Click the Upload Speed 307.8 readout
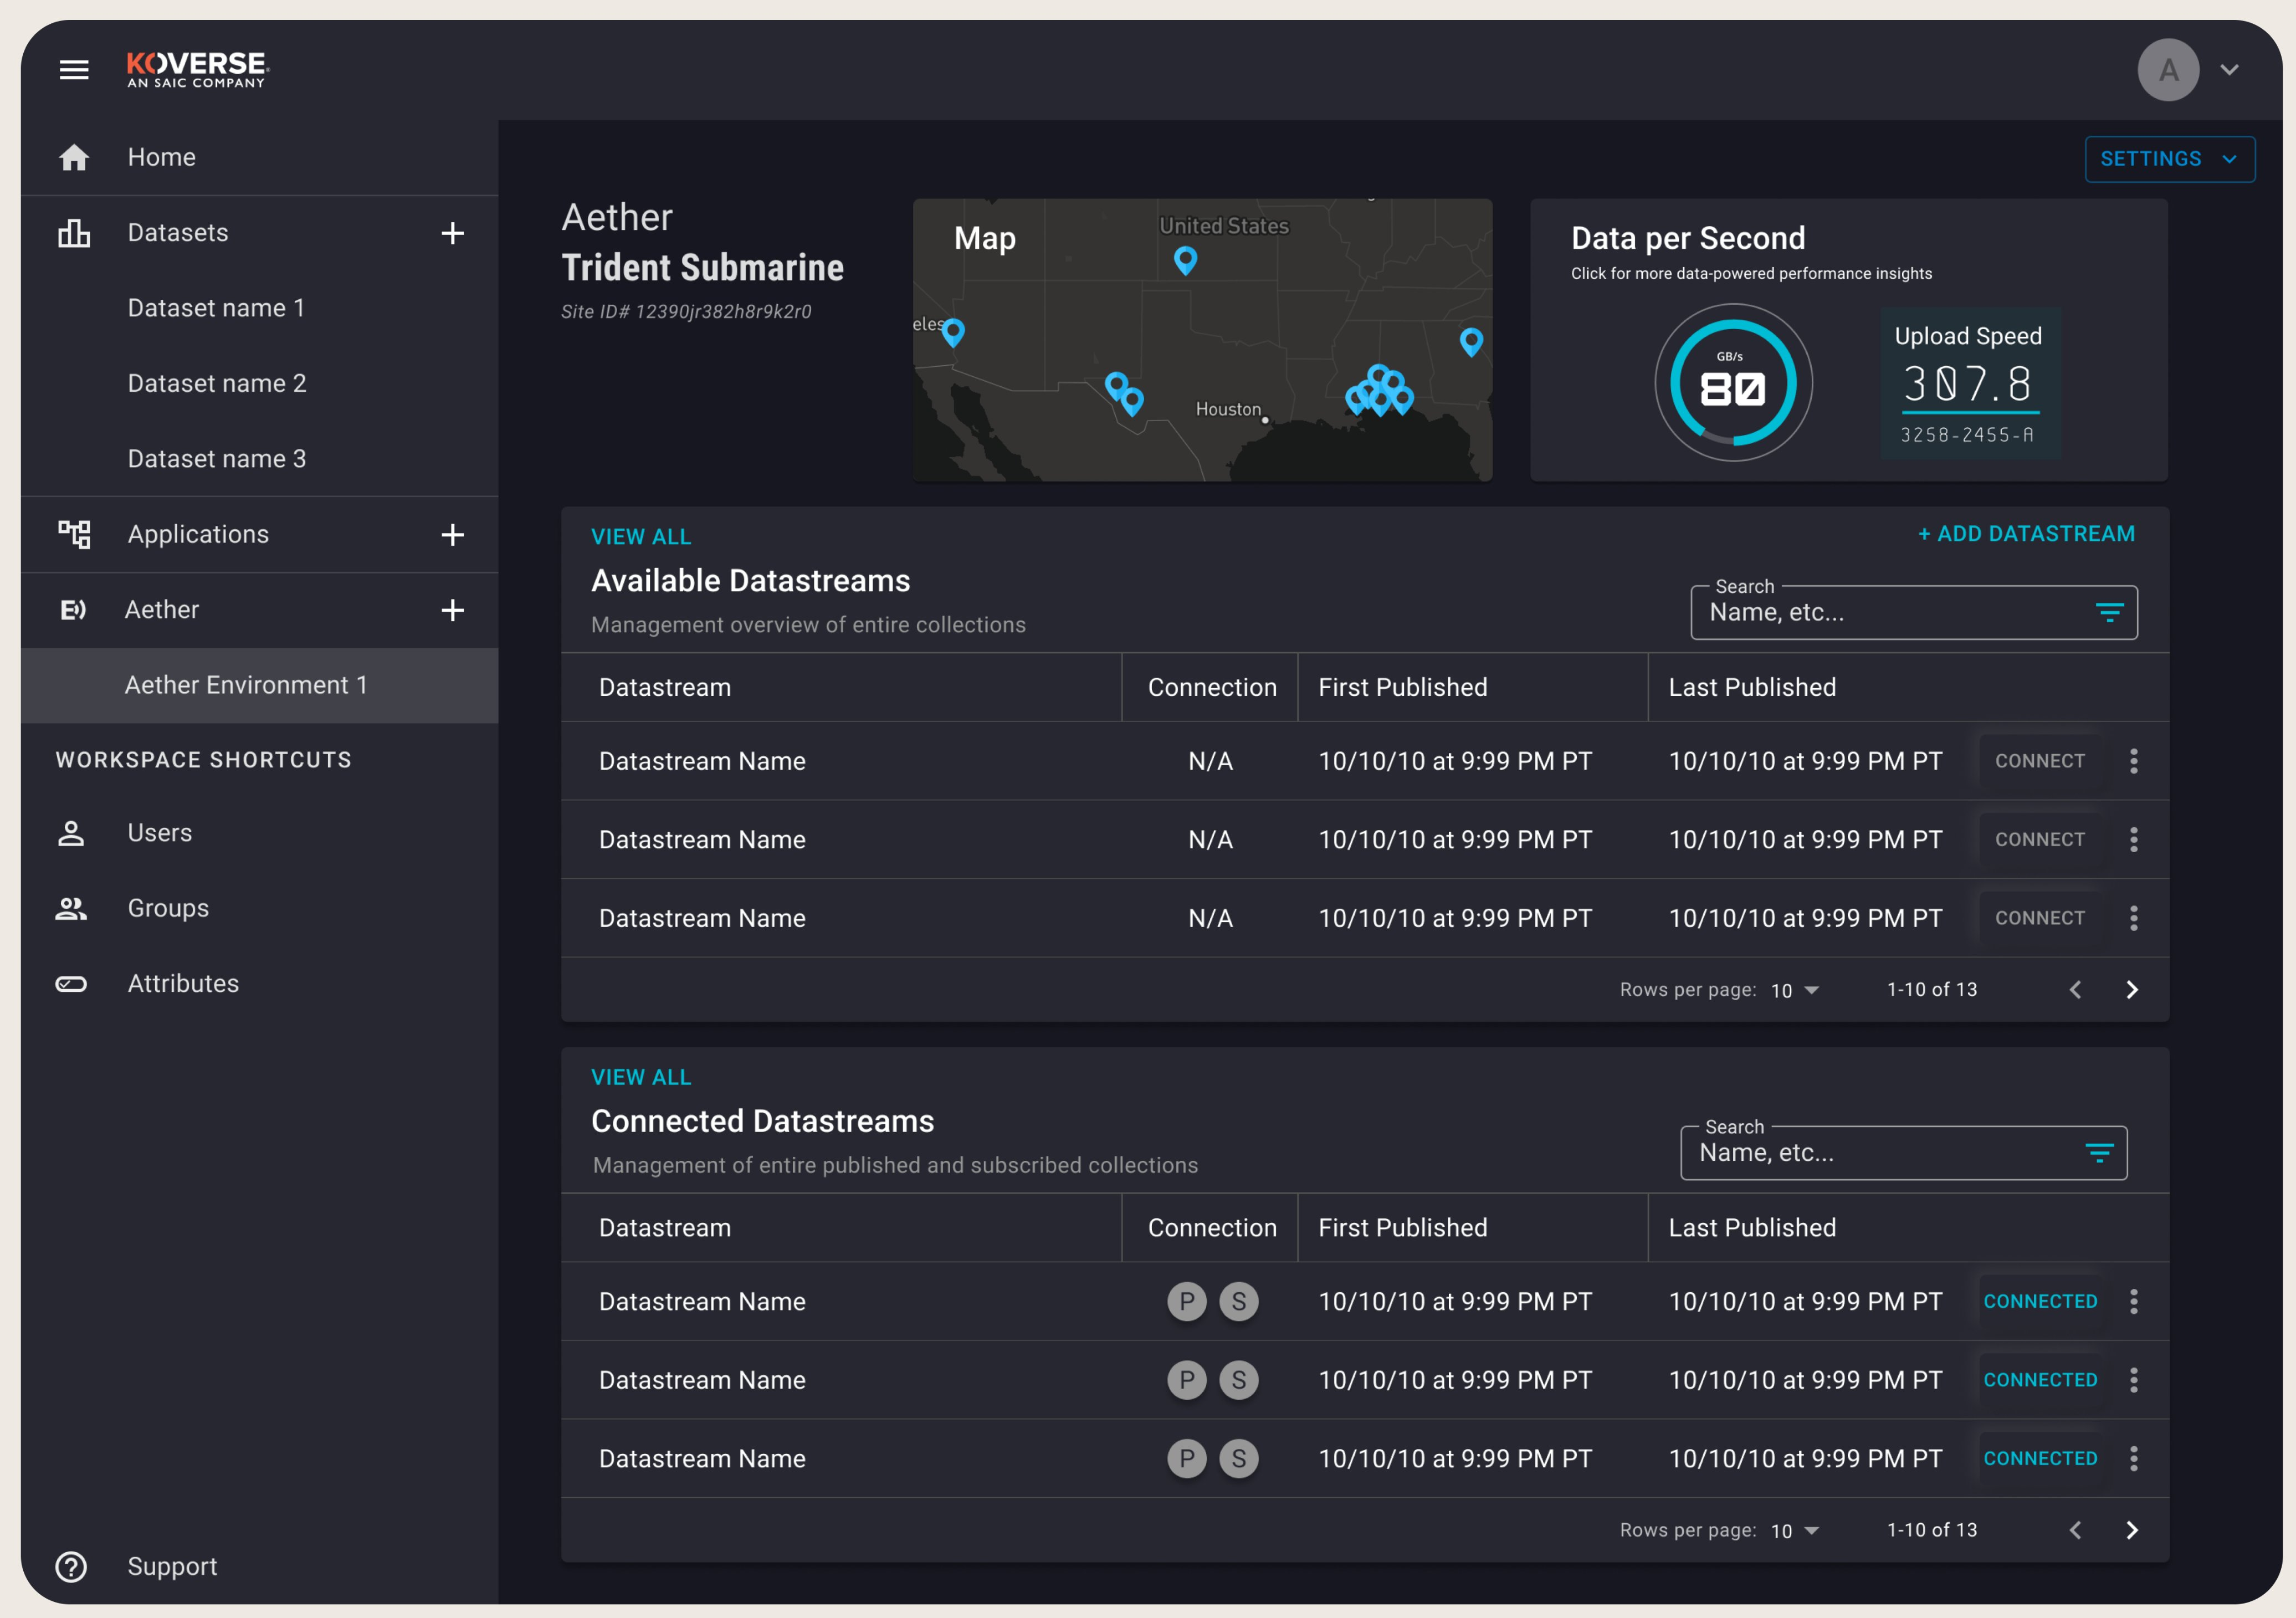This screenshot has width=2296, height=1618. coord(1970,384)
